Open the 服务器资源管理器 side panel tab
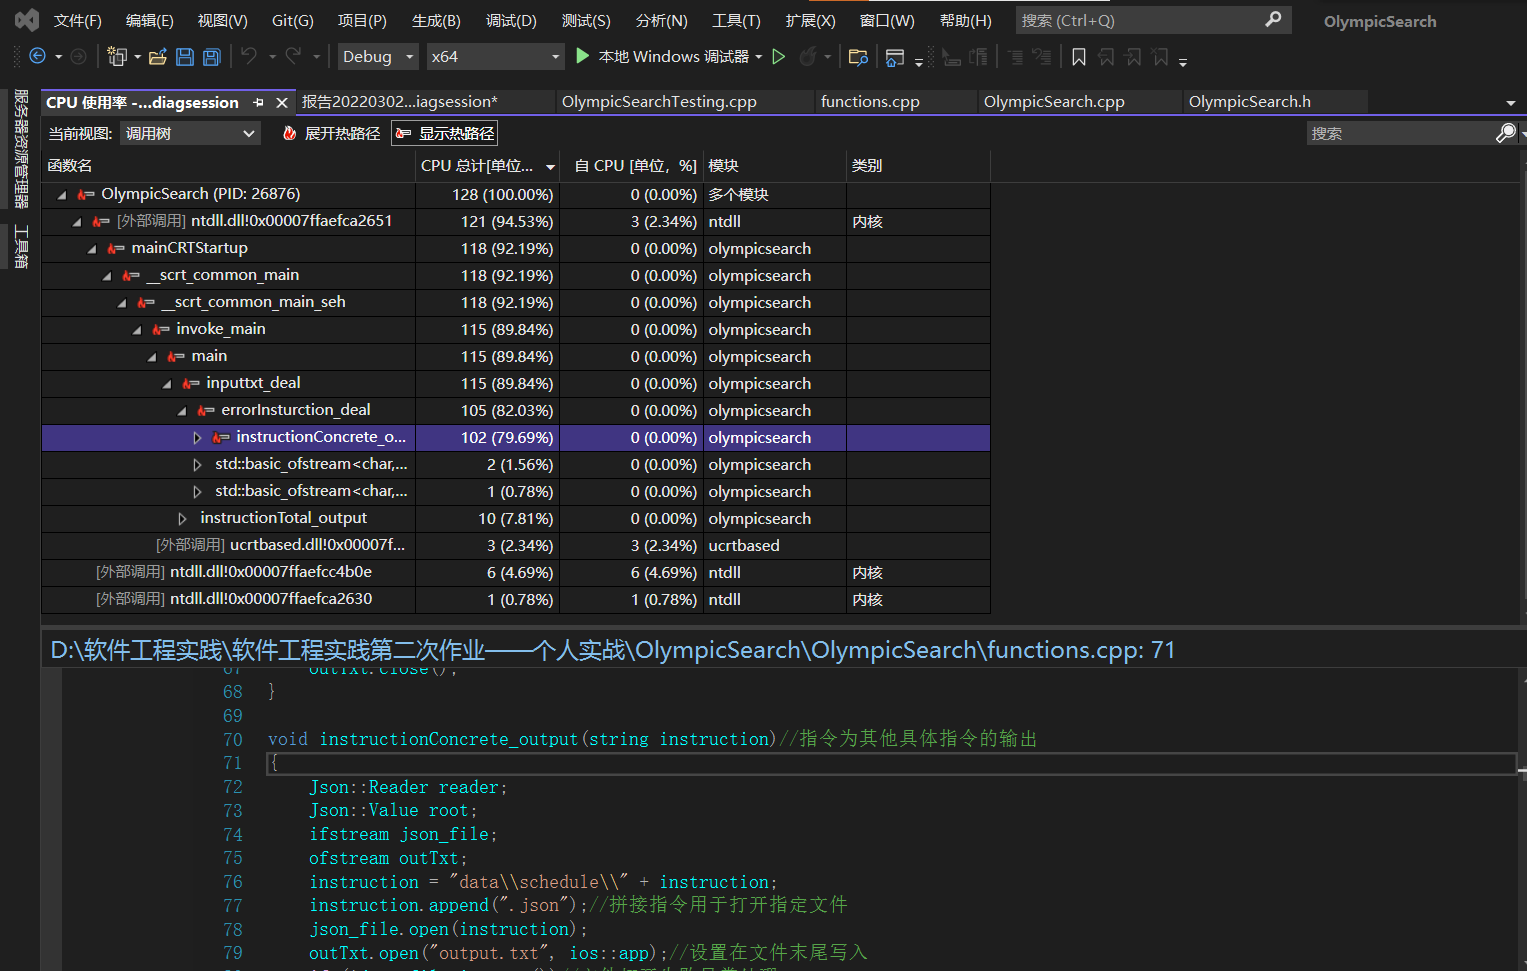1527x971 pixels. [x=20, y=149]
